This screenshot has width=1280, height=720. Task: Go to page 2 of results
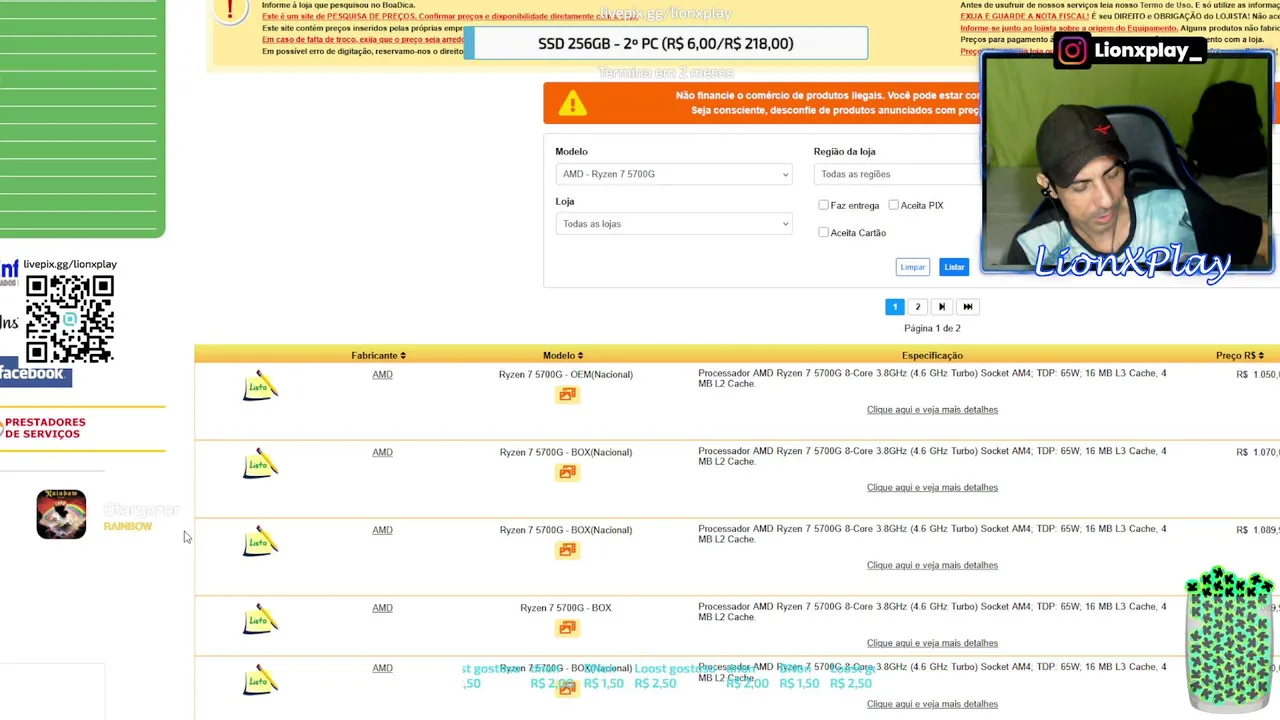[917, 307]
